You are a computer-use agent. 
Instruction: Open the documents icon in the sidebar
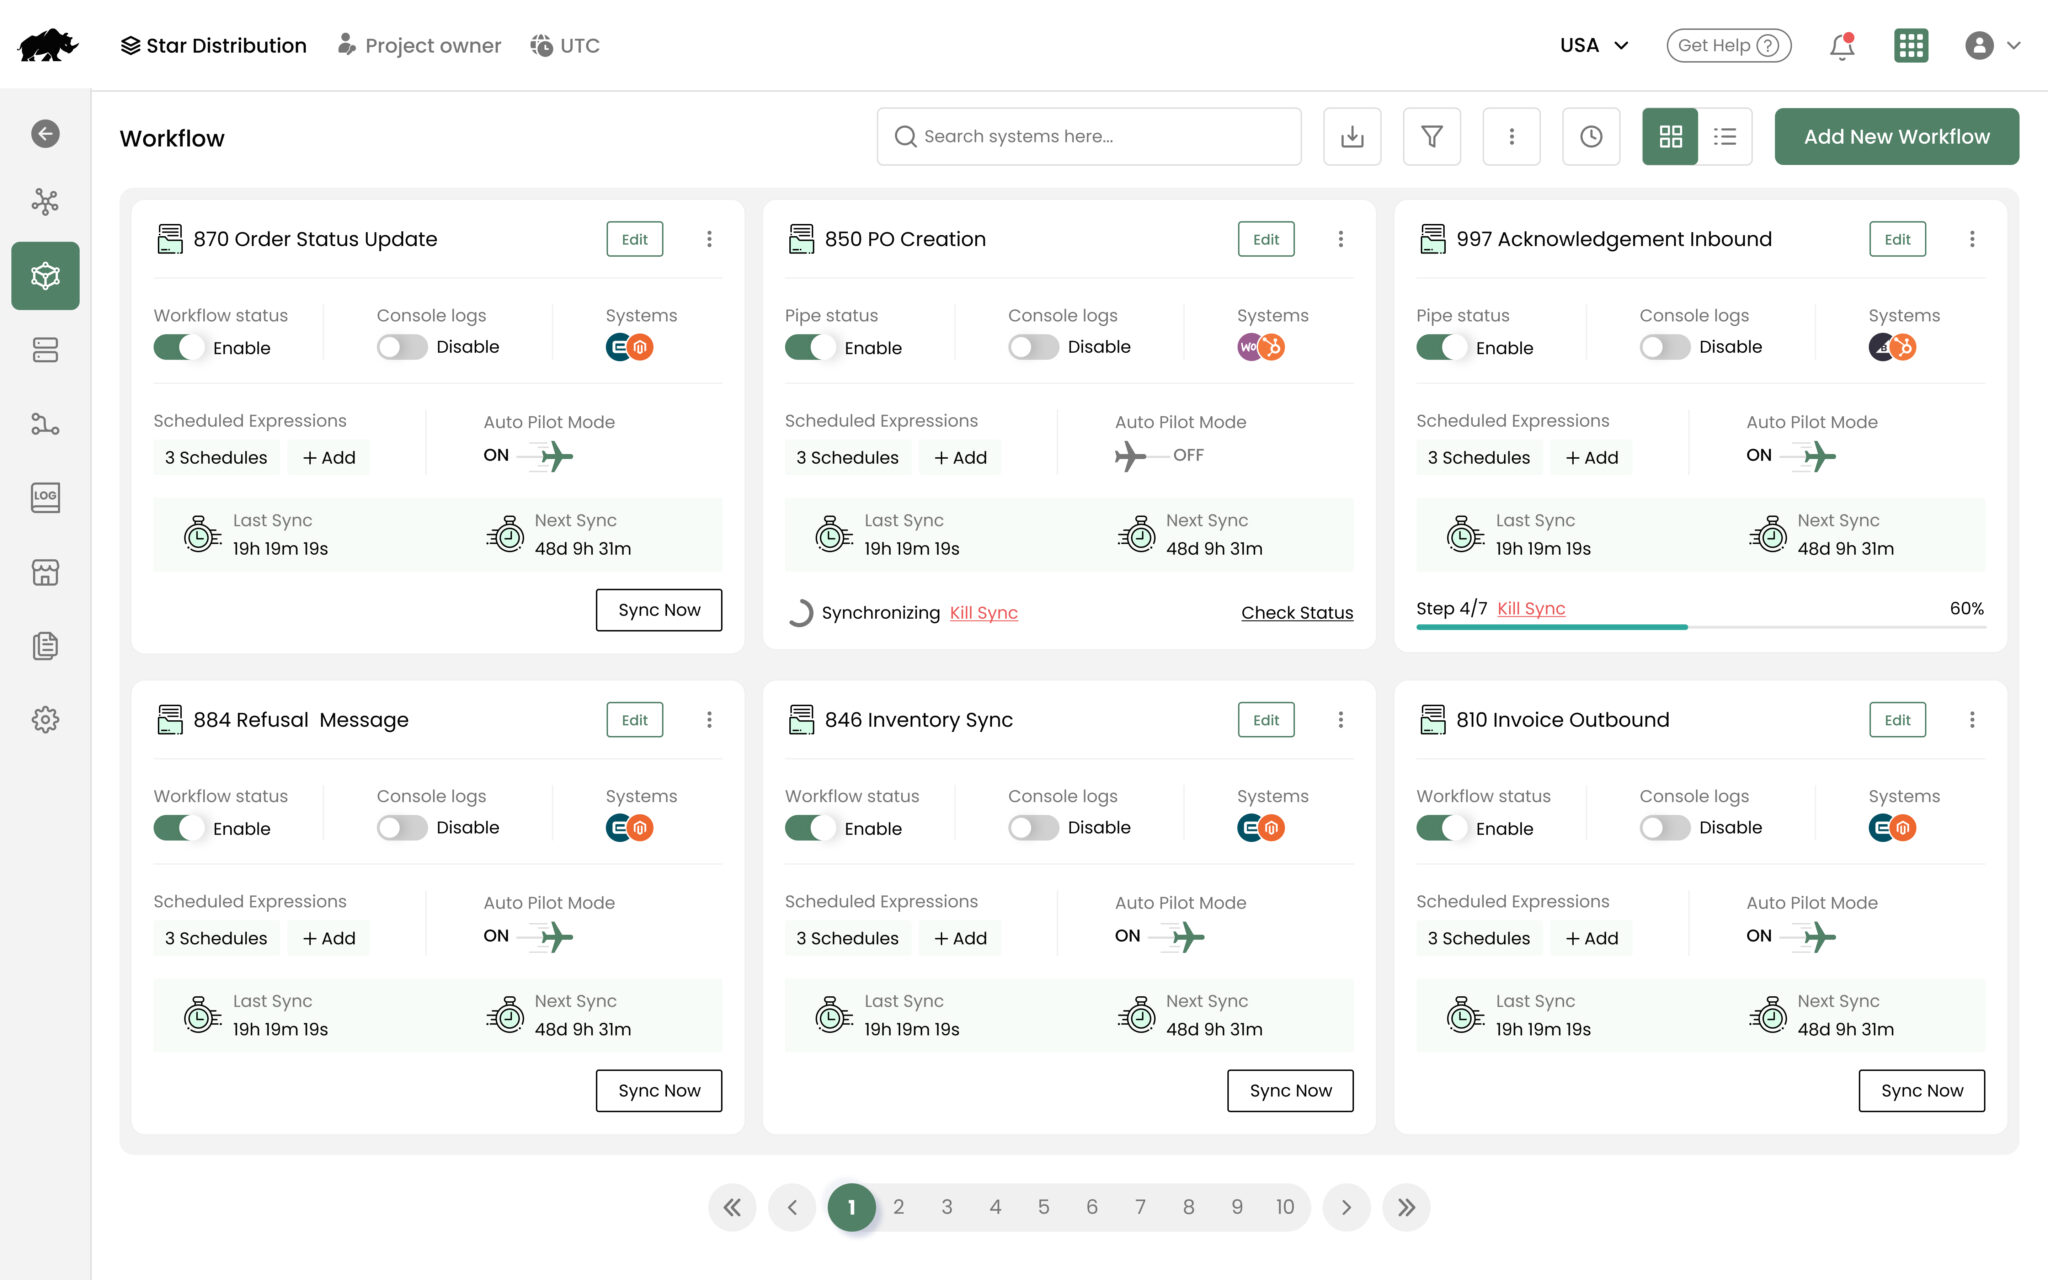[45, 646]
